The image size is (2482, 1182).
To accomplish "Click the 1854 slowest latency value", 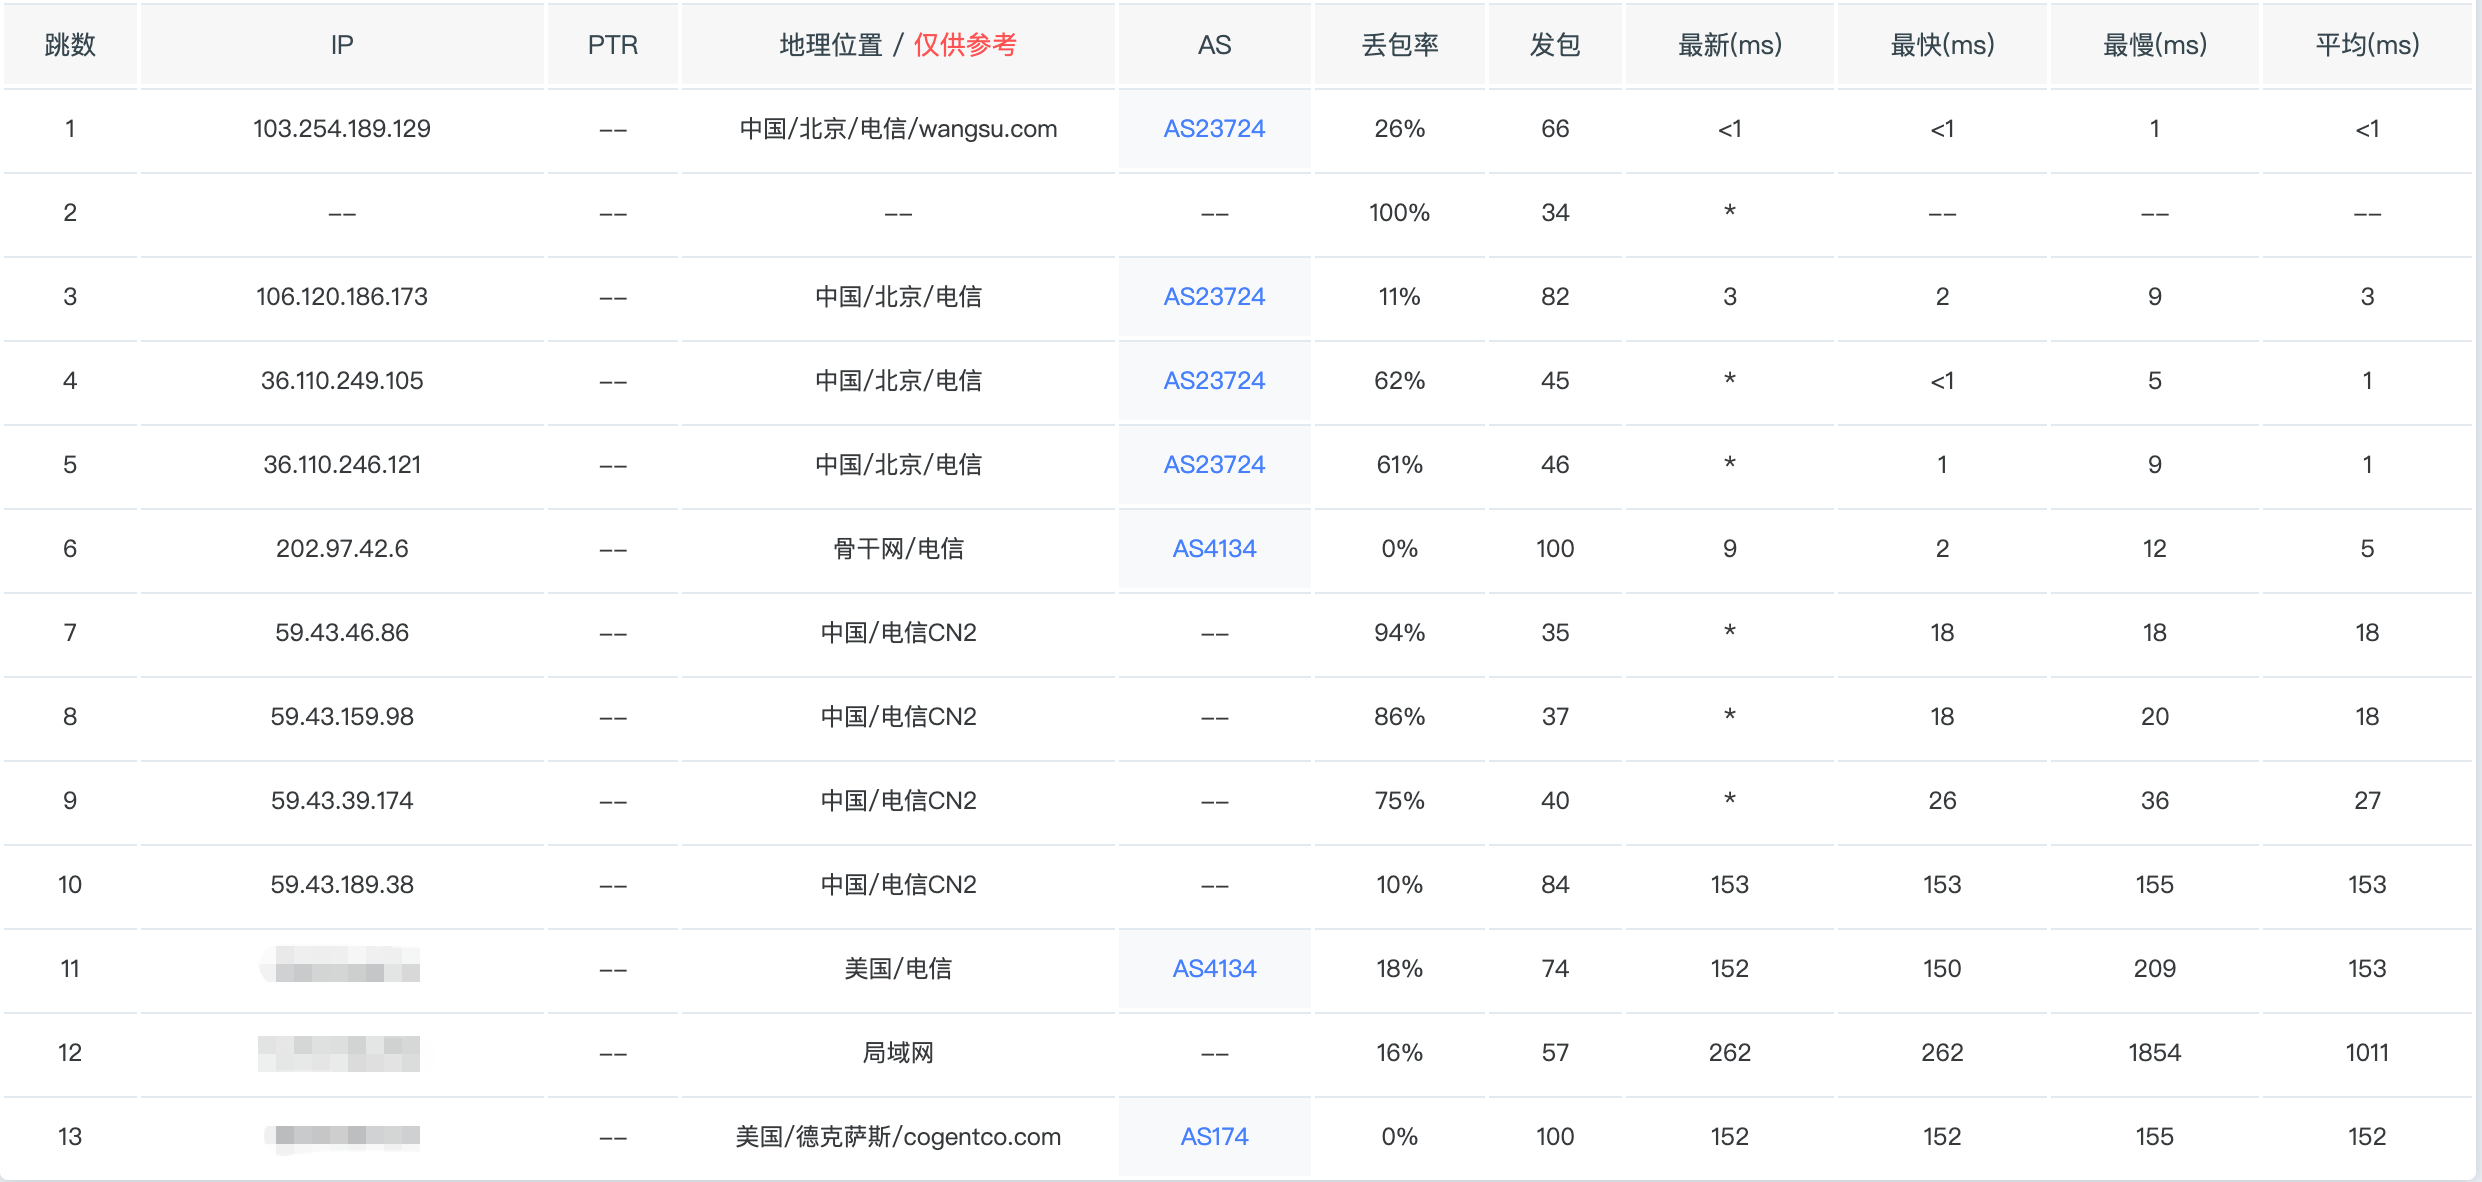I will coord(2154,1053).
